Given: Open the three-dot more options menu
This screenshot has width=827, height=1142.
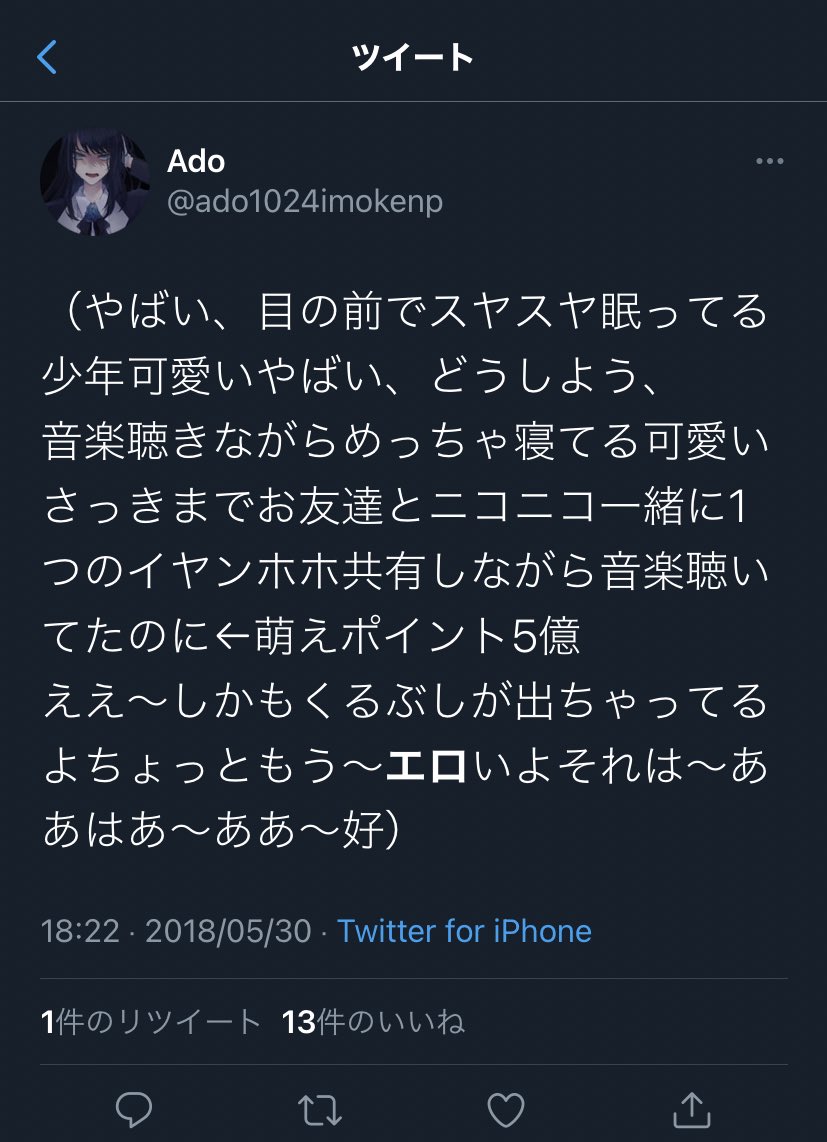Looking at the screenshot, I should 769,161.
